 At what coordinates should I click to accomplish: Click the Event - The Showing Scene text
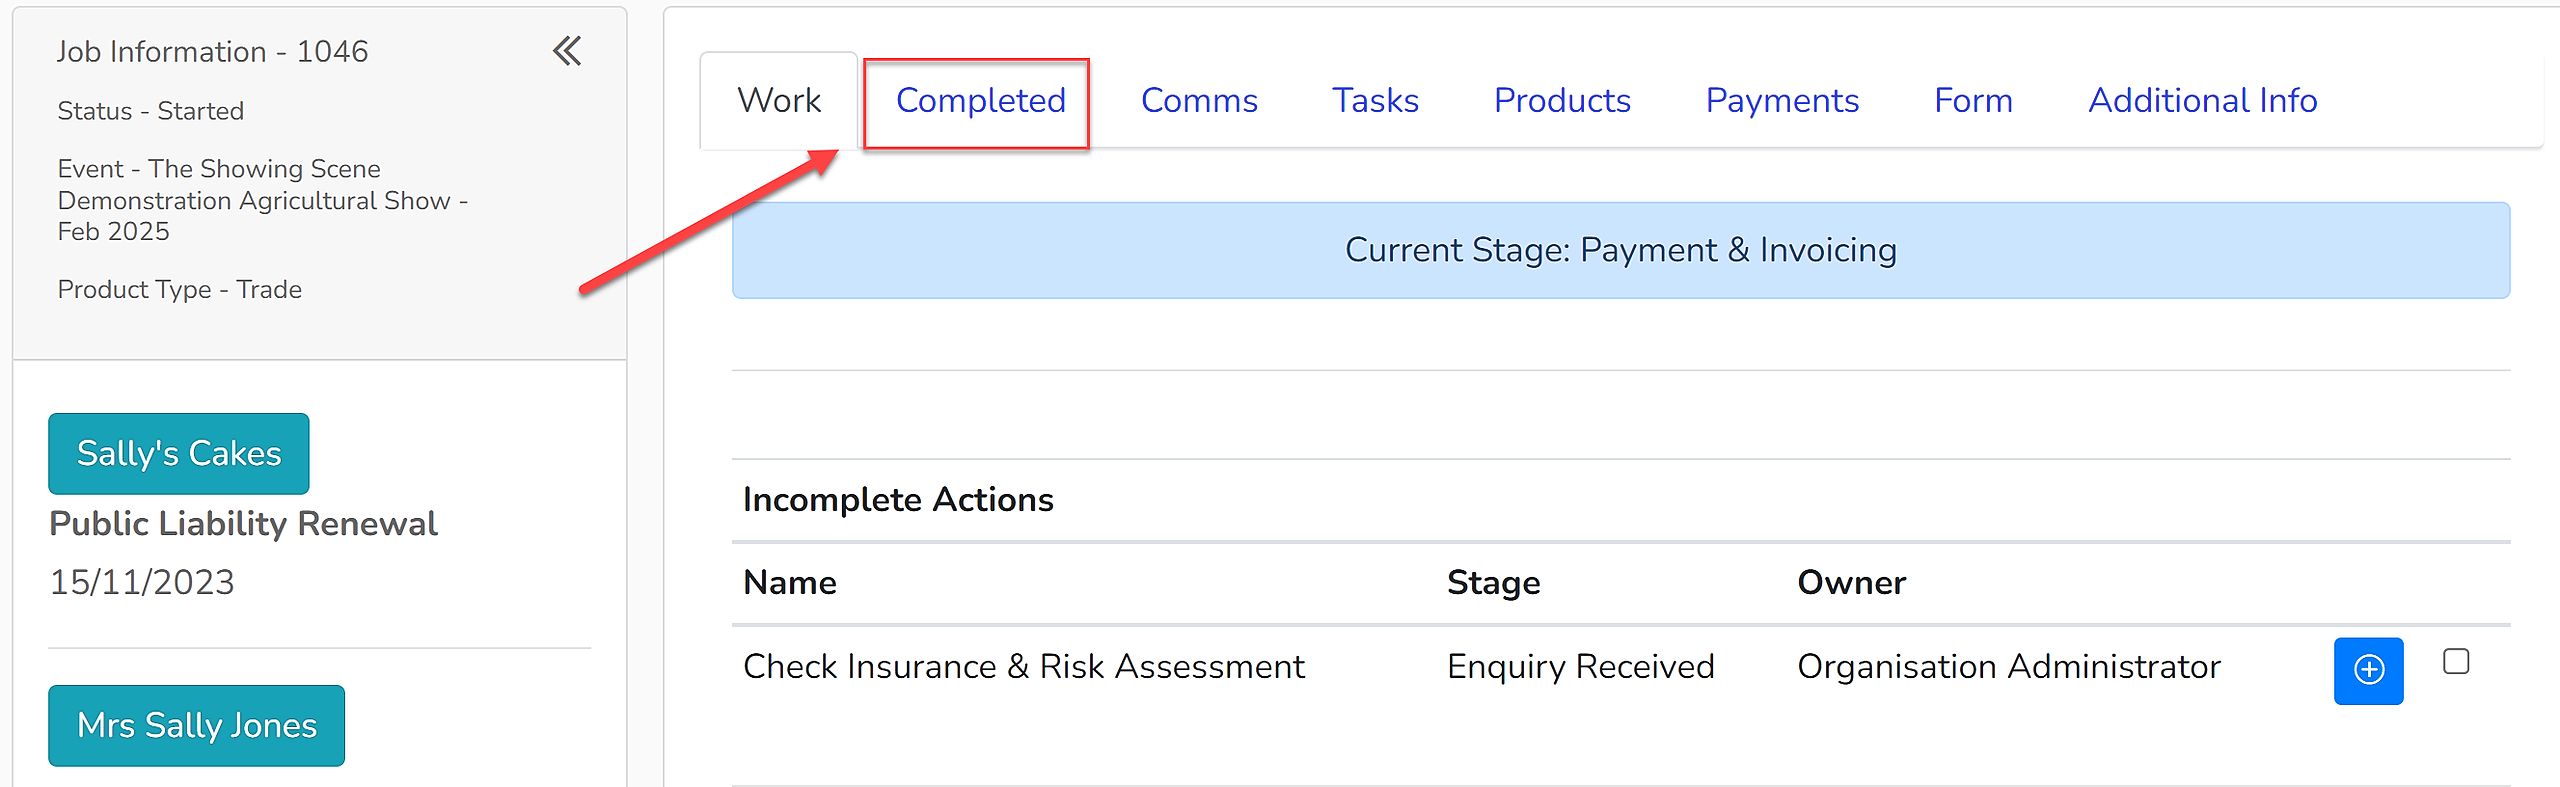(263, 200)
